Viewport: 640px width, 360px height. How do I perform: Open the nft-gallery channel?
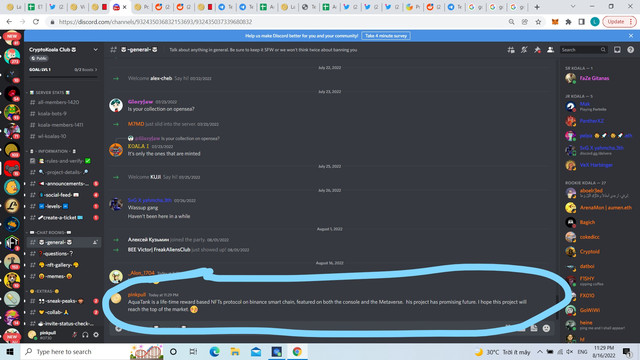pos(63,265)
